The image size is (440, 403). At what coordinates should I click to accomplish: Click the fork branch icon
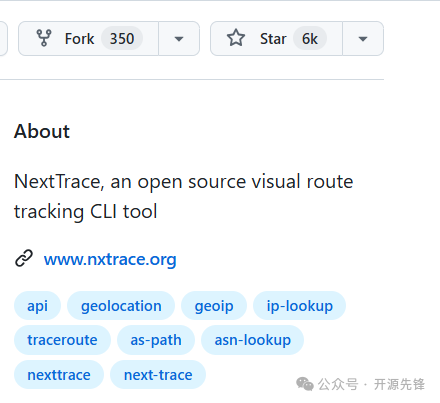[44, 38]
